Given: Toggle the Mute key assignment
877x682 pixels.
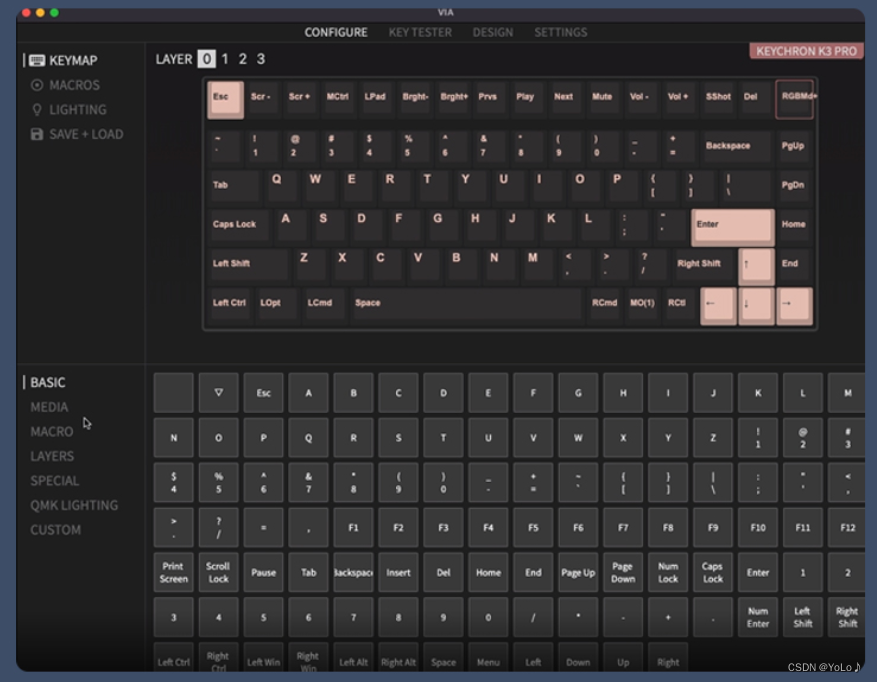Looking at the screenshot, I should coord(601,97).
